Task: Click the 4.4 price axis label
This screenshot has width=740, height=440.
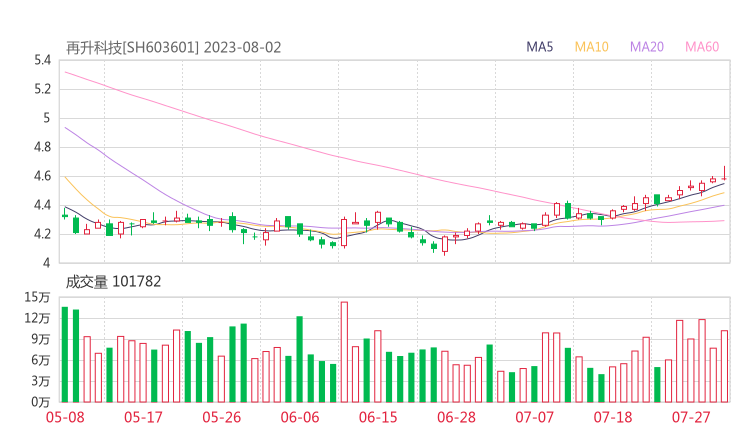Action: (x=42, y=205)
